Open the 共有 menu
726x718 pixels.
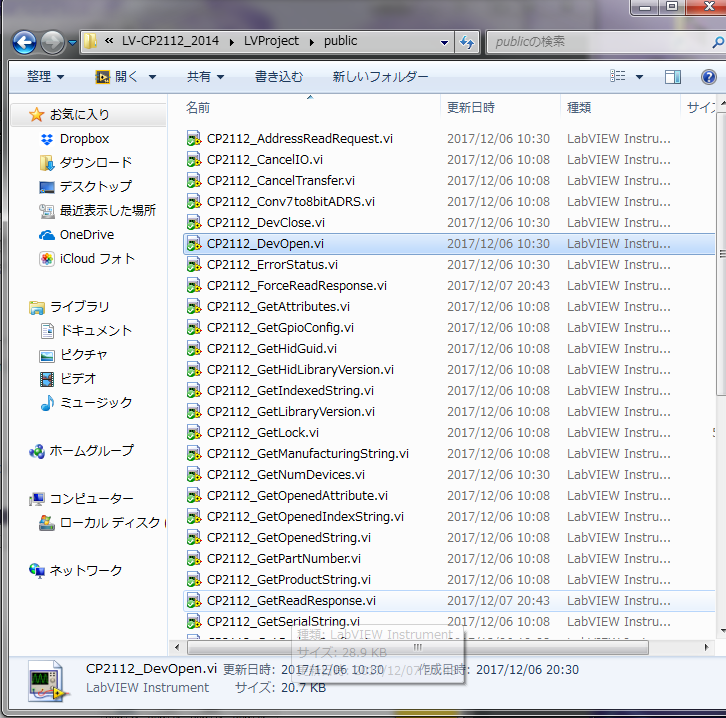(205, 76)
